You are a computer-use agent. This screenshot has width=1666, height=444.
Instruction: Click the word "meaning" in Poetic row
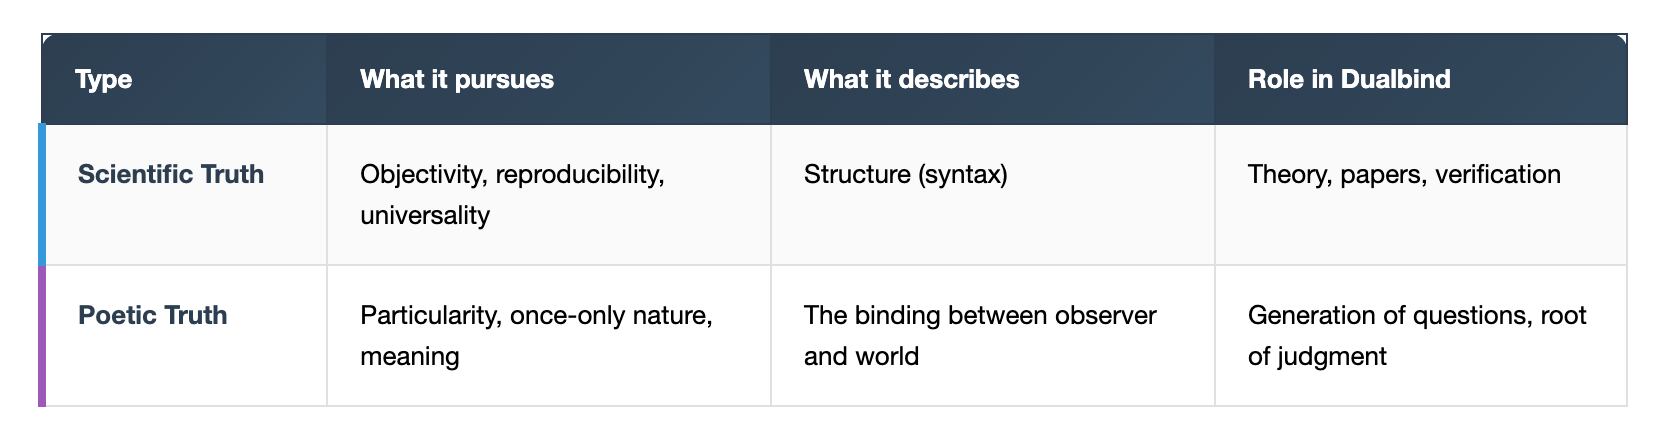click(409, 356)
